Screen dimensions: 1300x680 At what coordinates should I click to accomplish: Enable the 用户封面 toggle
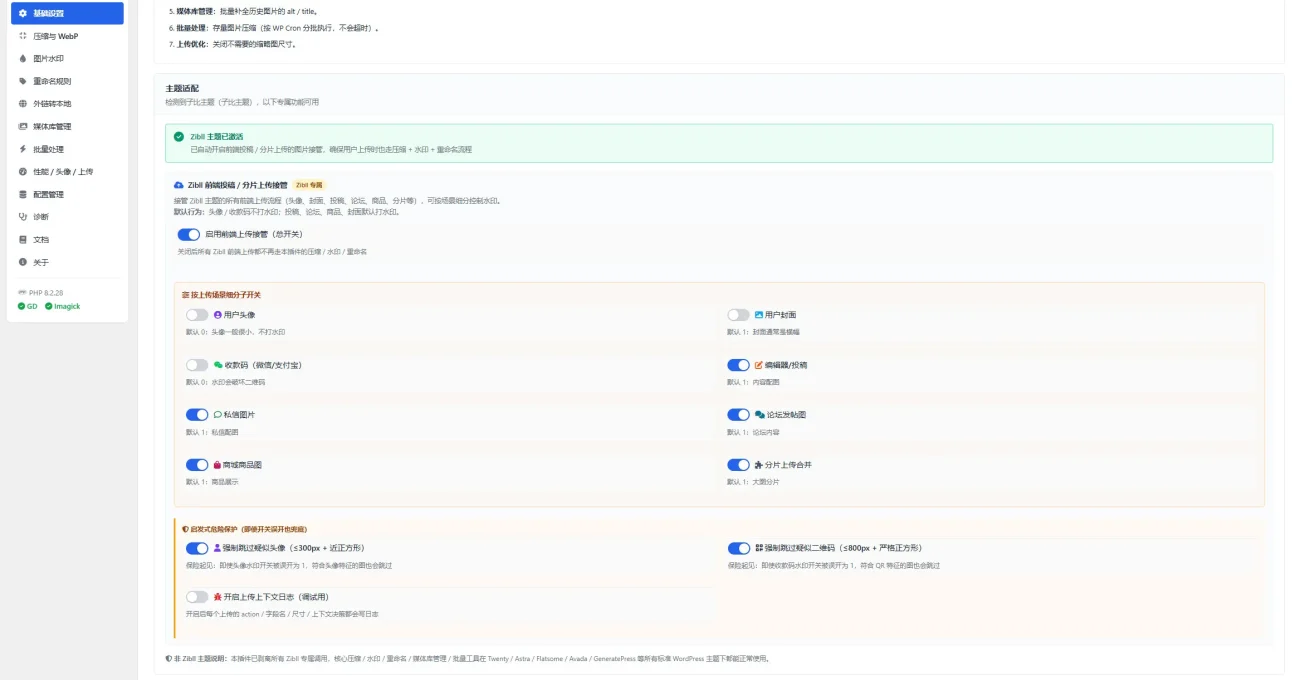pyautogui.click(x=738, y=315)
